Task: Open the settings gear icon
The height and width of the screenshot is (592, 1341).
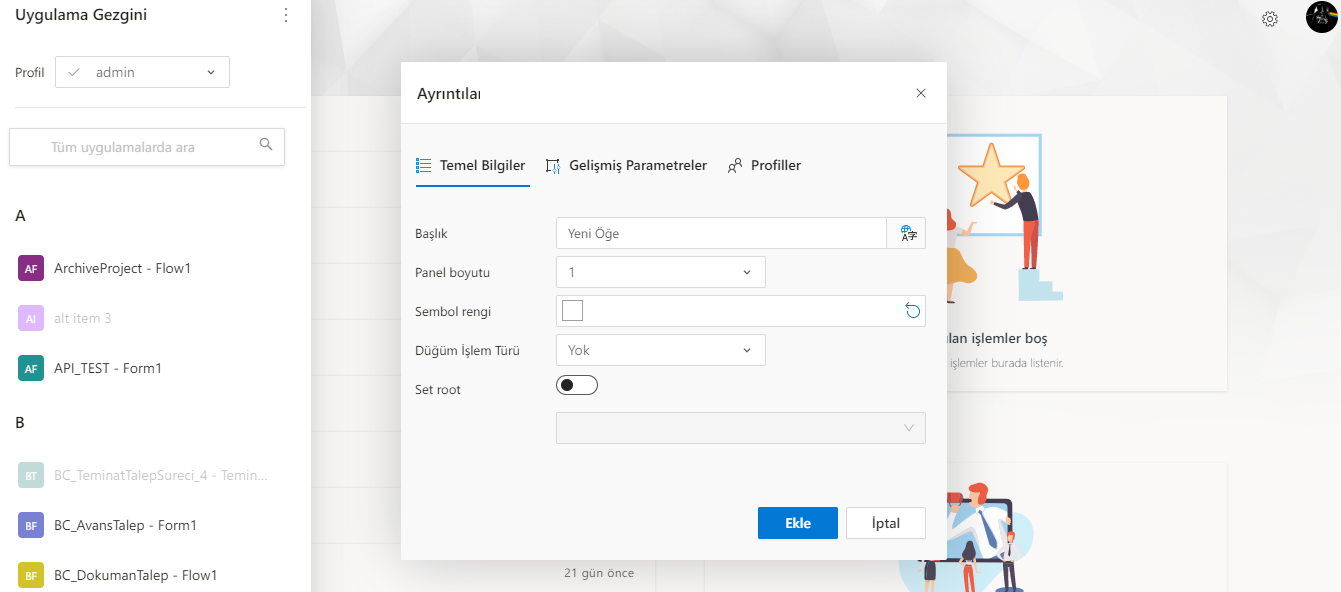Action: (x=1270, y=18)
